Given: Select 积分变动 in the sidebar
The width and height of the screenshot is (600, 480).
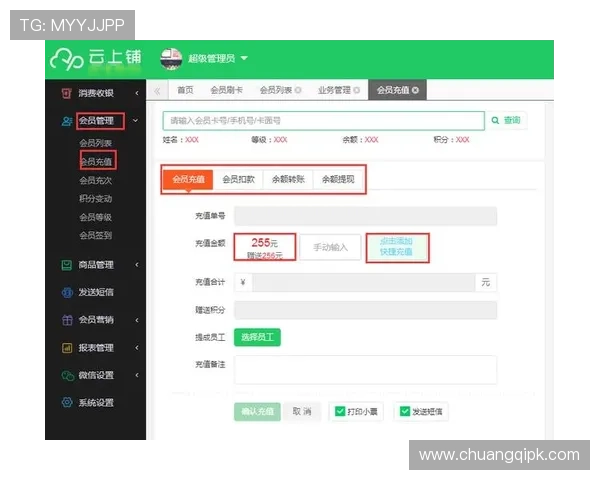Looking at the screenshot, I should [x=96, y=199].
